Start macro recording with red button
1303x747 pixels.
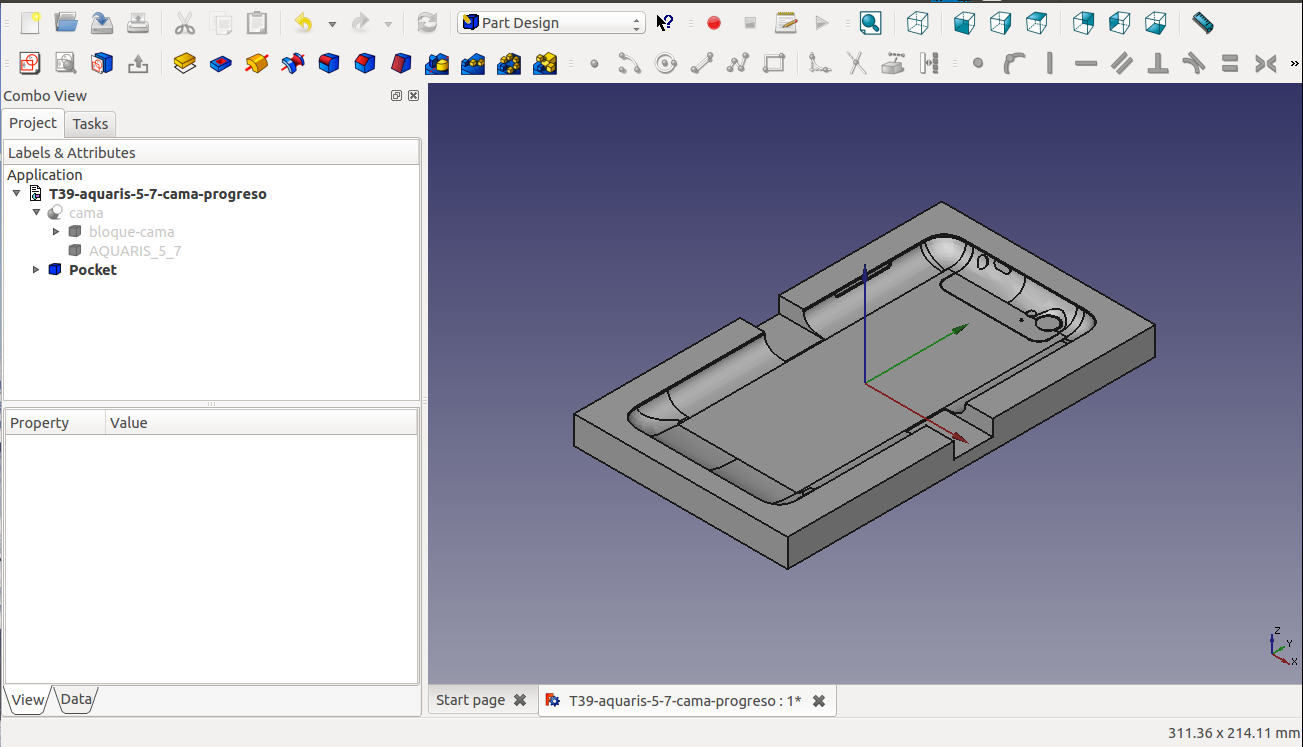pyautogui.click(x=713, y=23)
